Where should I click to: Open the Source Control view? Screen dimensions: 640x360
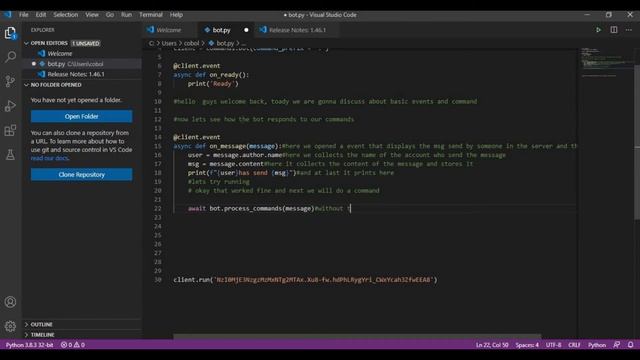(10, 81)
